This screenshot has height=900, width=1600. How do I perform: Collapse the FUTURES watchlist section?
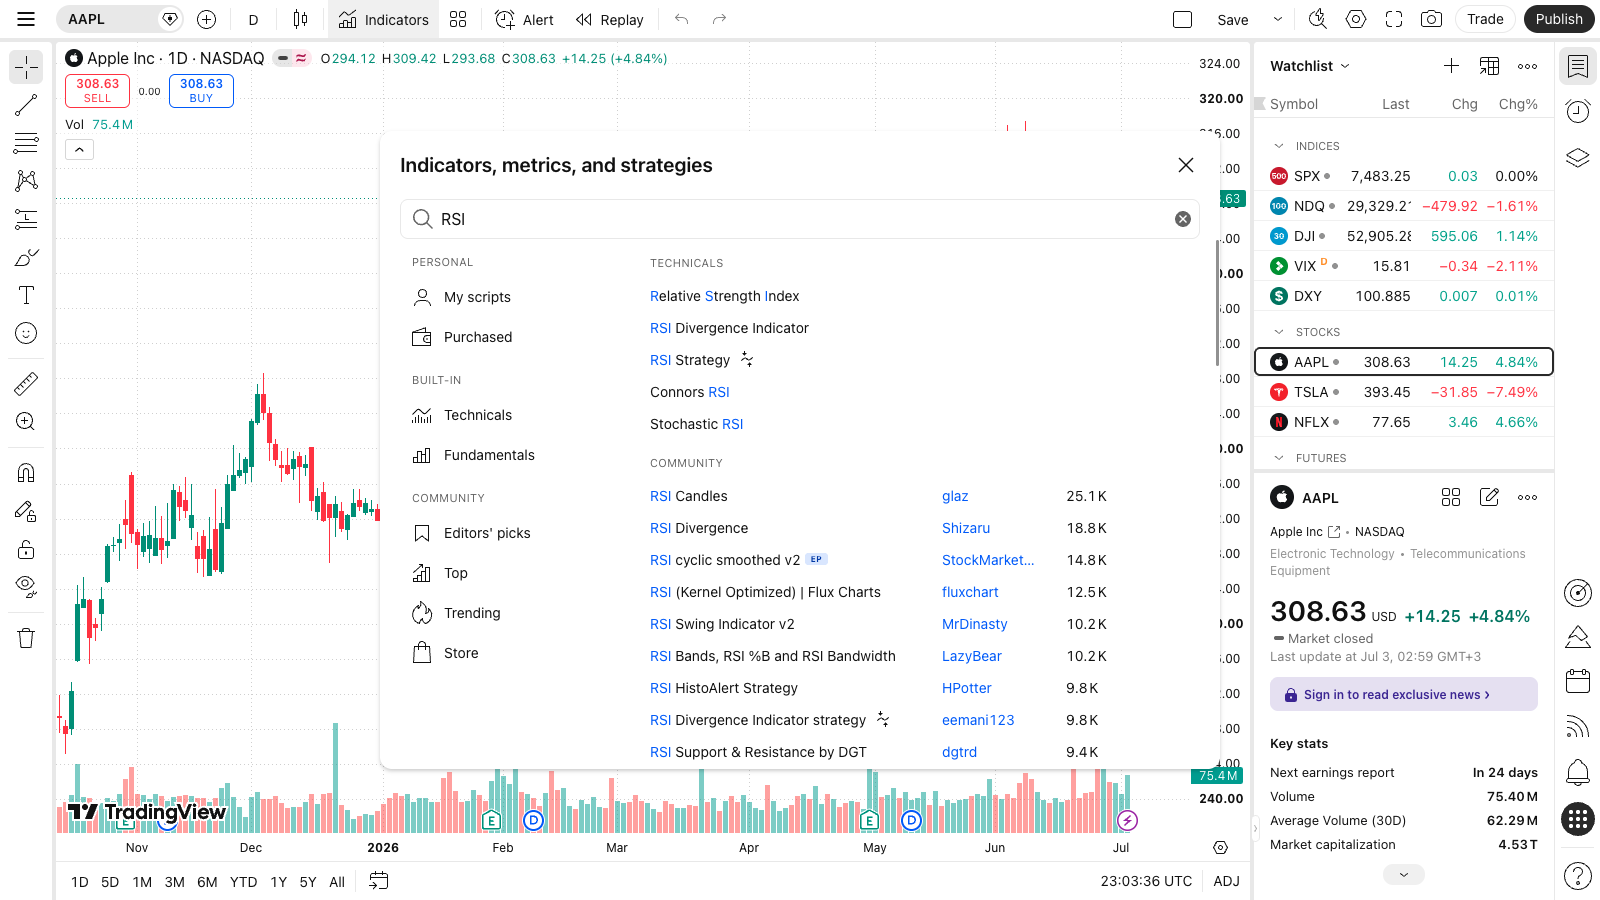point(1279,458)
